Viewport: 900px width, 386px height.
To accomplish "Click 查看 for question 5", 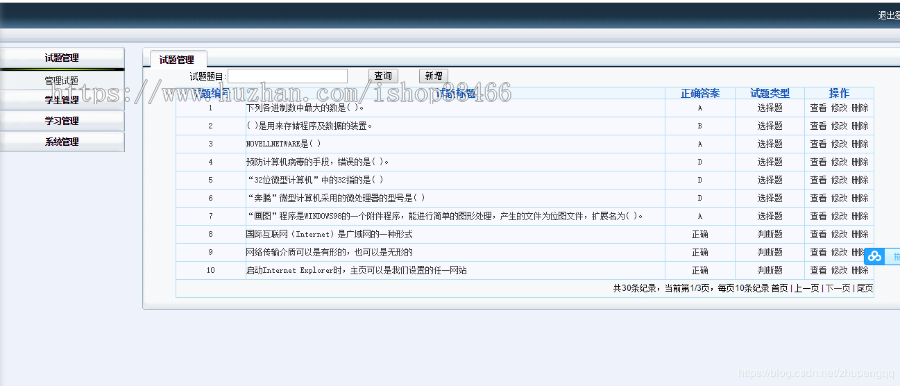I will (x=818, y=180).
